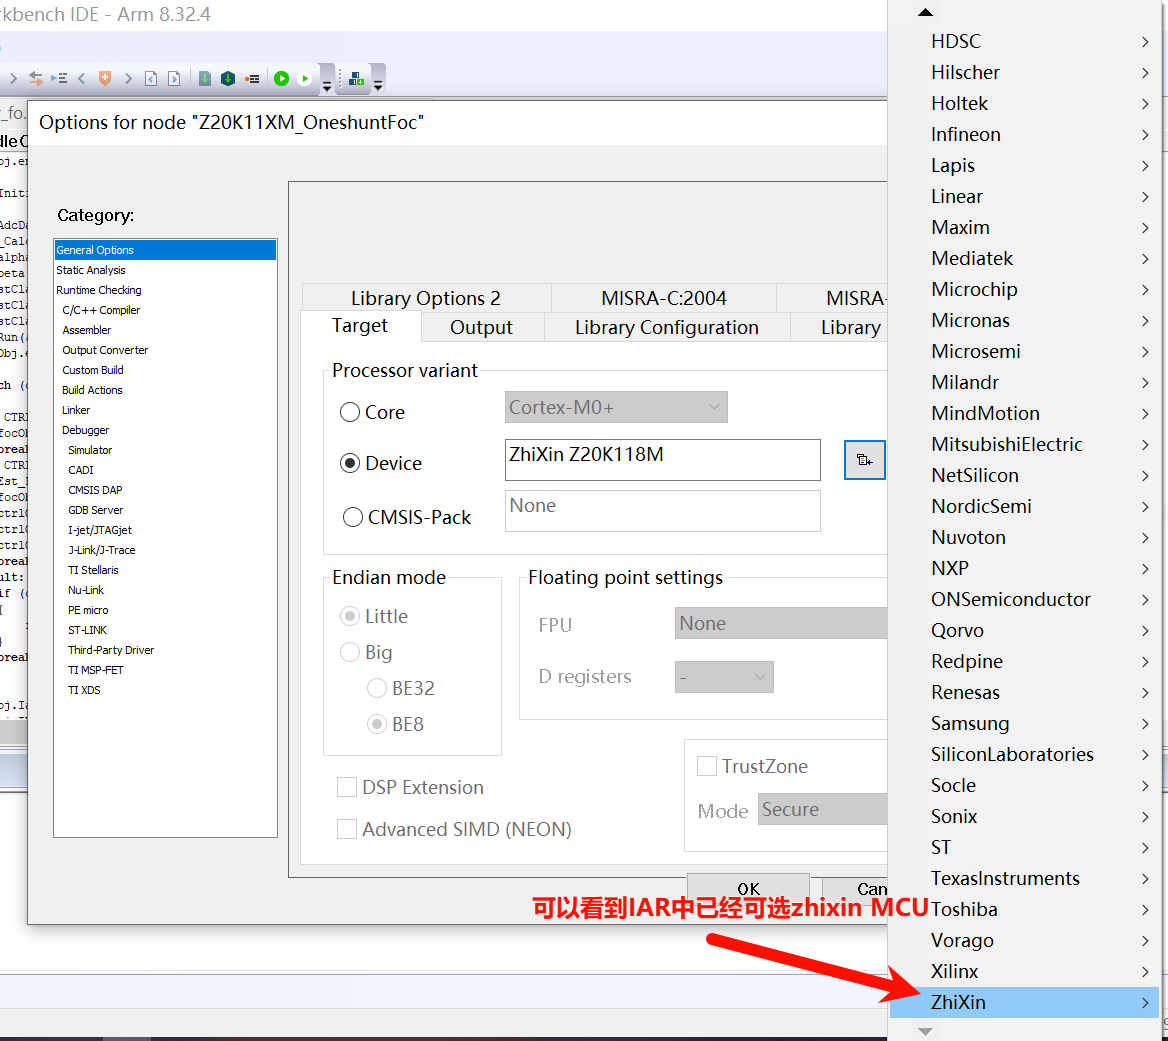The image size is (1168, 1041).
Task: Toggle bookmark with the orange bookmark icon
Action: point(105,78)
